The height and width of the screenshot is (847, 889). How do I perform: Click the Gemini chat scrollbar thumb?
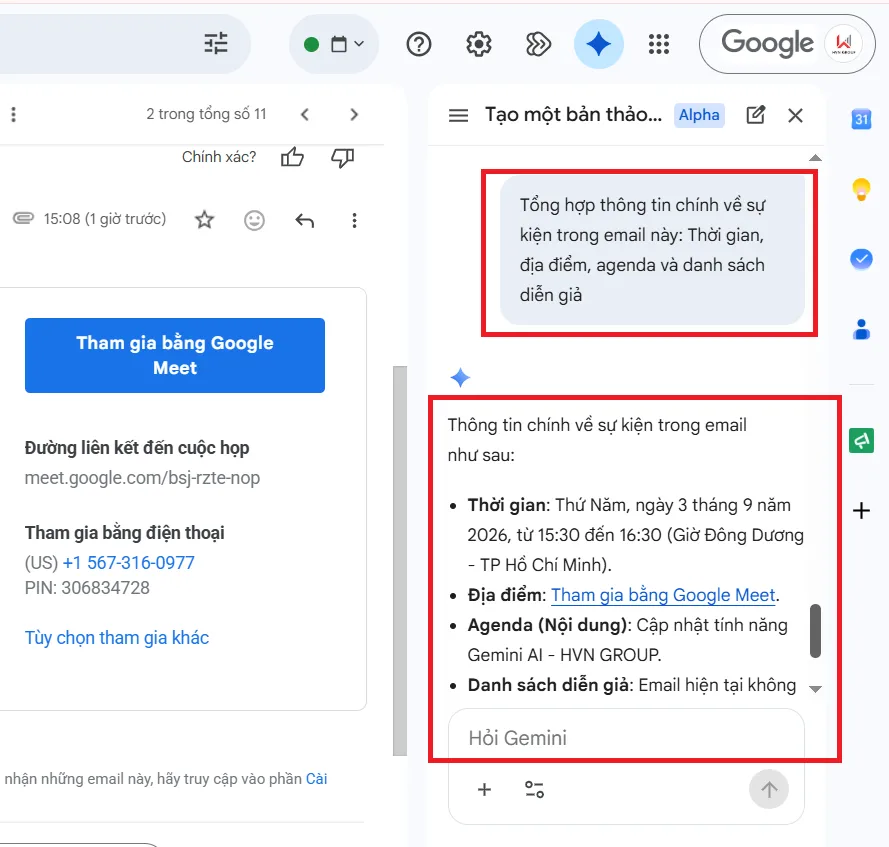815,631
